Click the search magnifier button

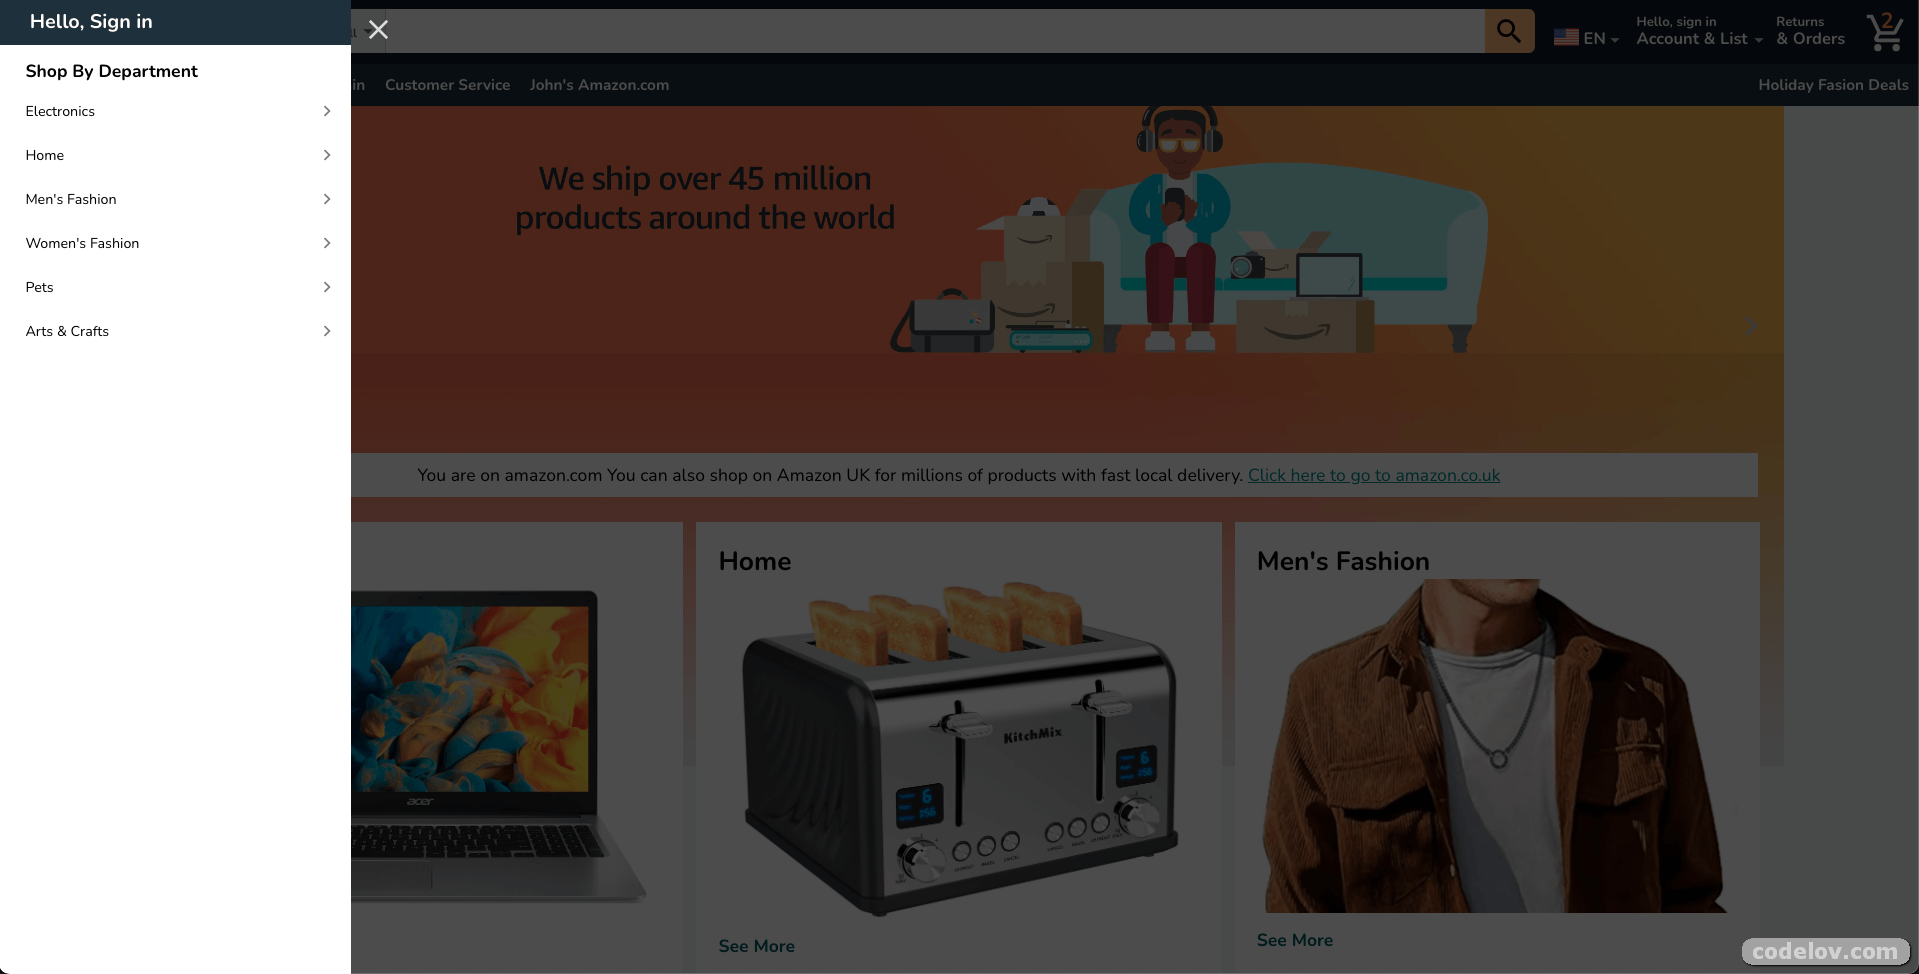[1509, 31]
